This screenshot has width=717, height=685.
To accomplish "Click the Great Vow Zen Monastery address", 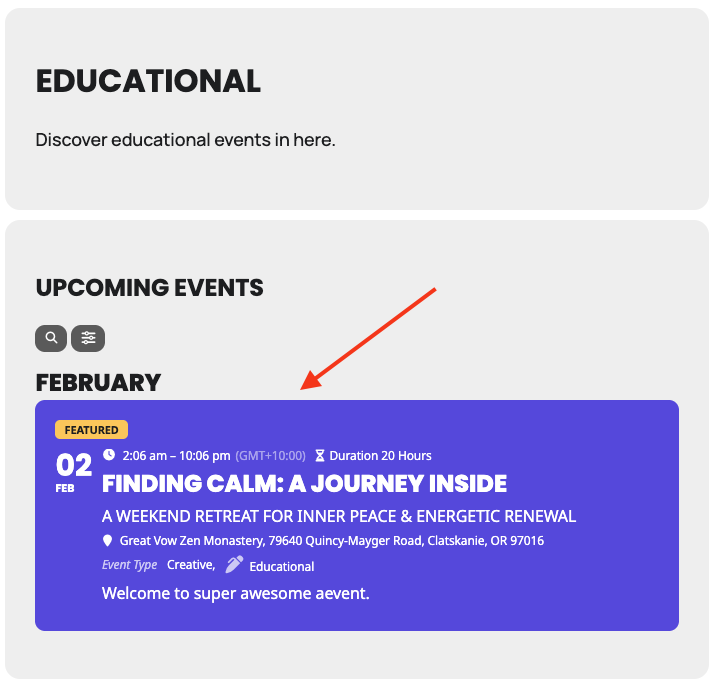I will point(331,541).
